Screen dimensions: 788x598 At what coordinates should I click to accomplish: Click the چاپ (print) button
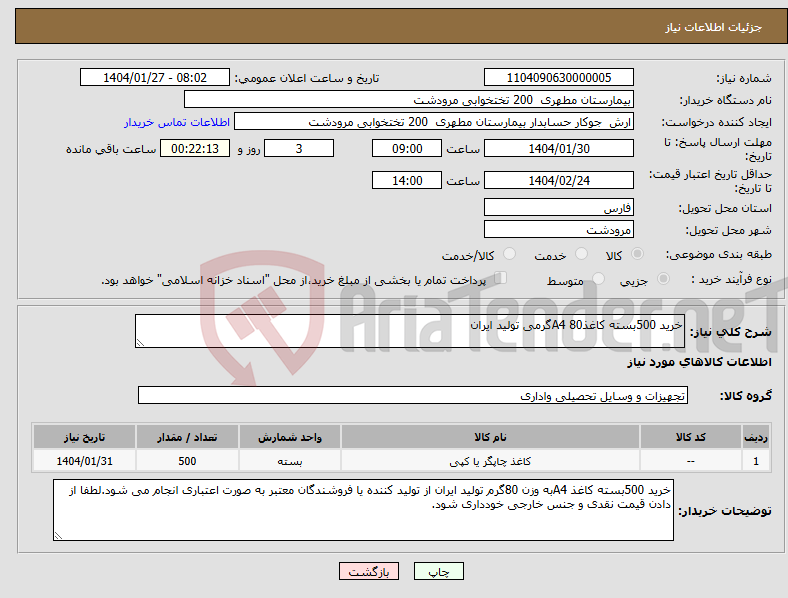click(x=438, y=571)
